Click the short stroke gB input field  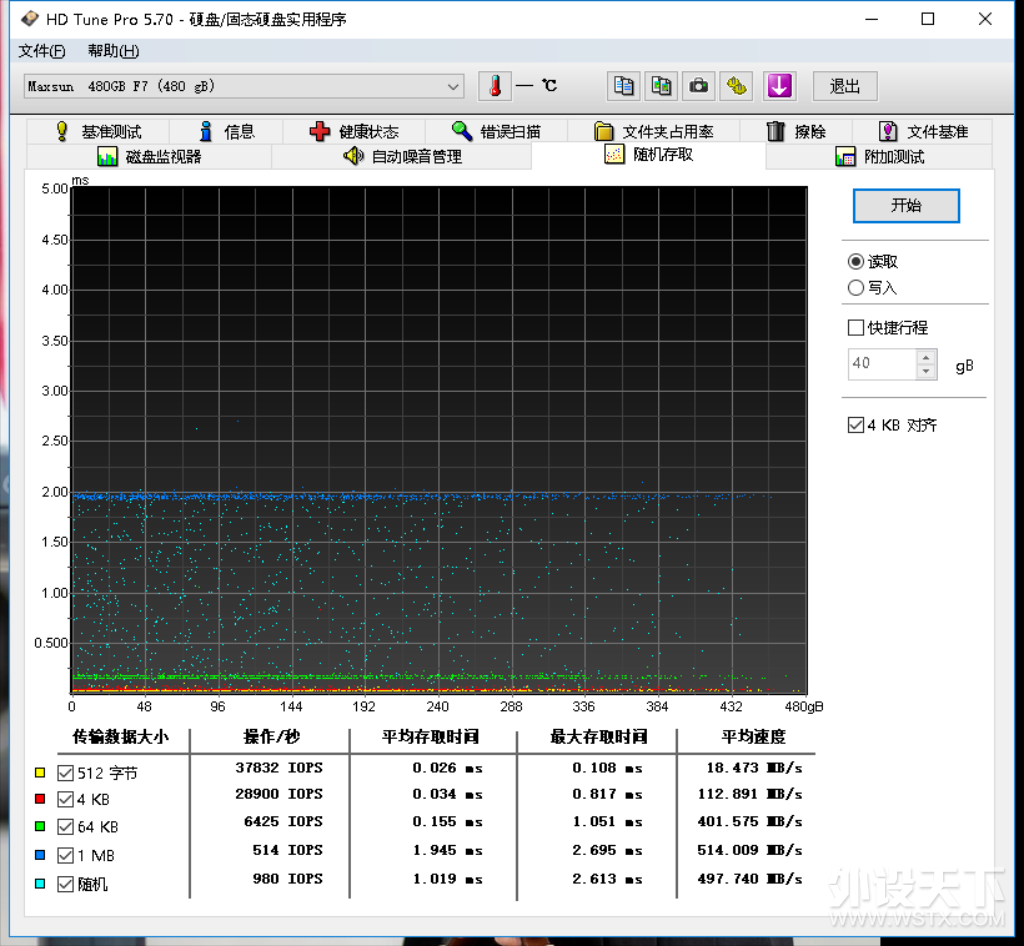(882, 364)
